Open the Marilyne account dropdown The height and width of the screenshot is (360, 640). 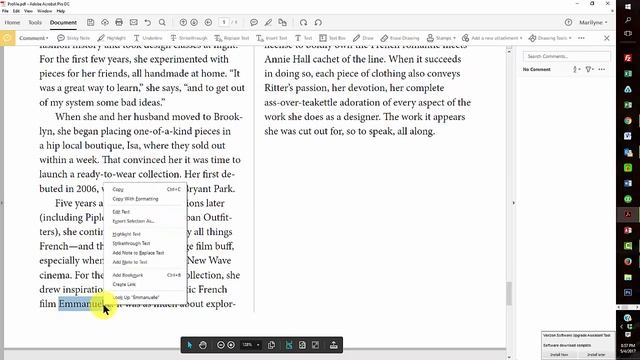[x=593, y=22]
